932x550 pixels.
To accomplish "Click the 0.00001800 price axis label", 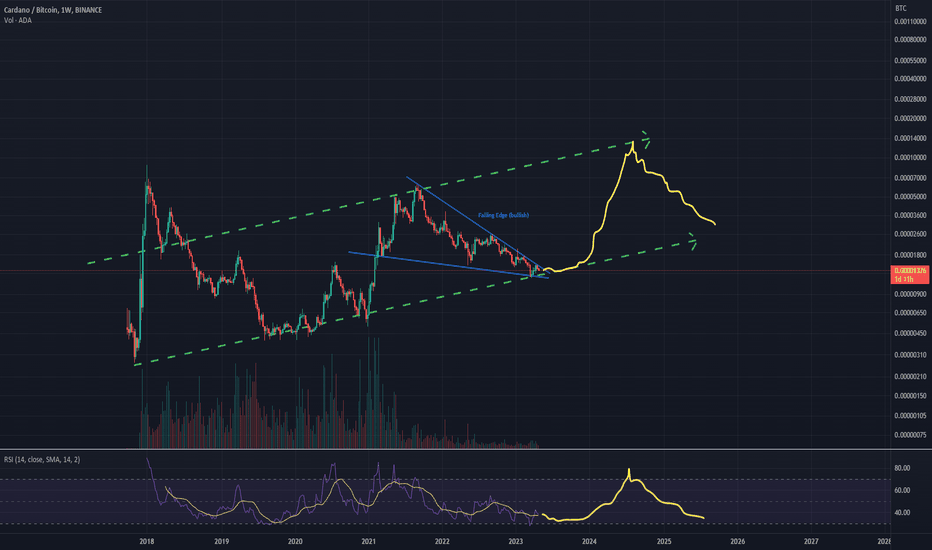I will 910,255.
